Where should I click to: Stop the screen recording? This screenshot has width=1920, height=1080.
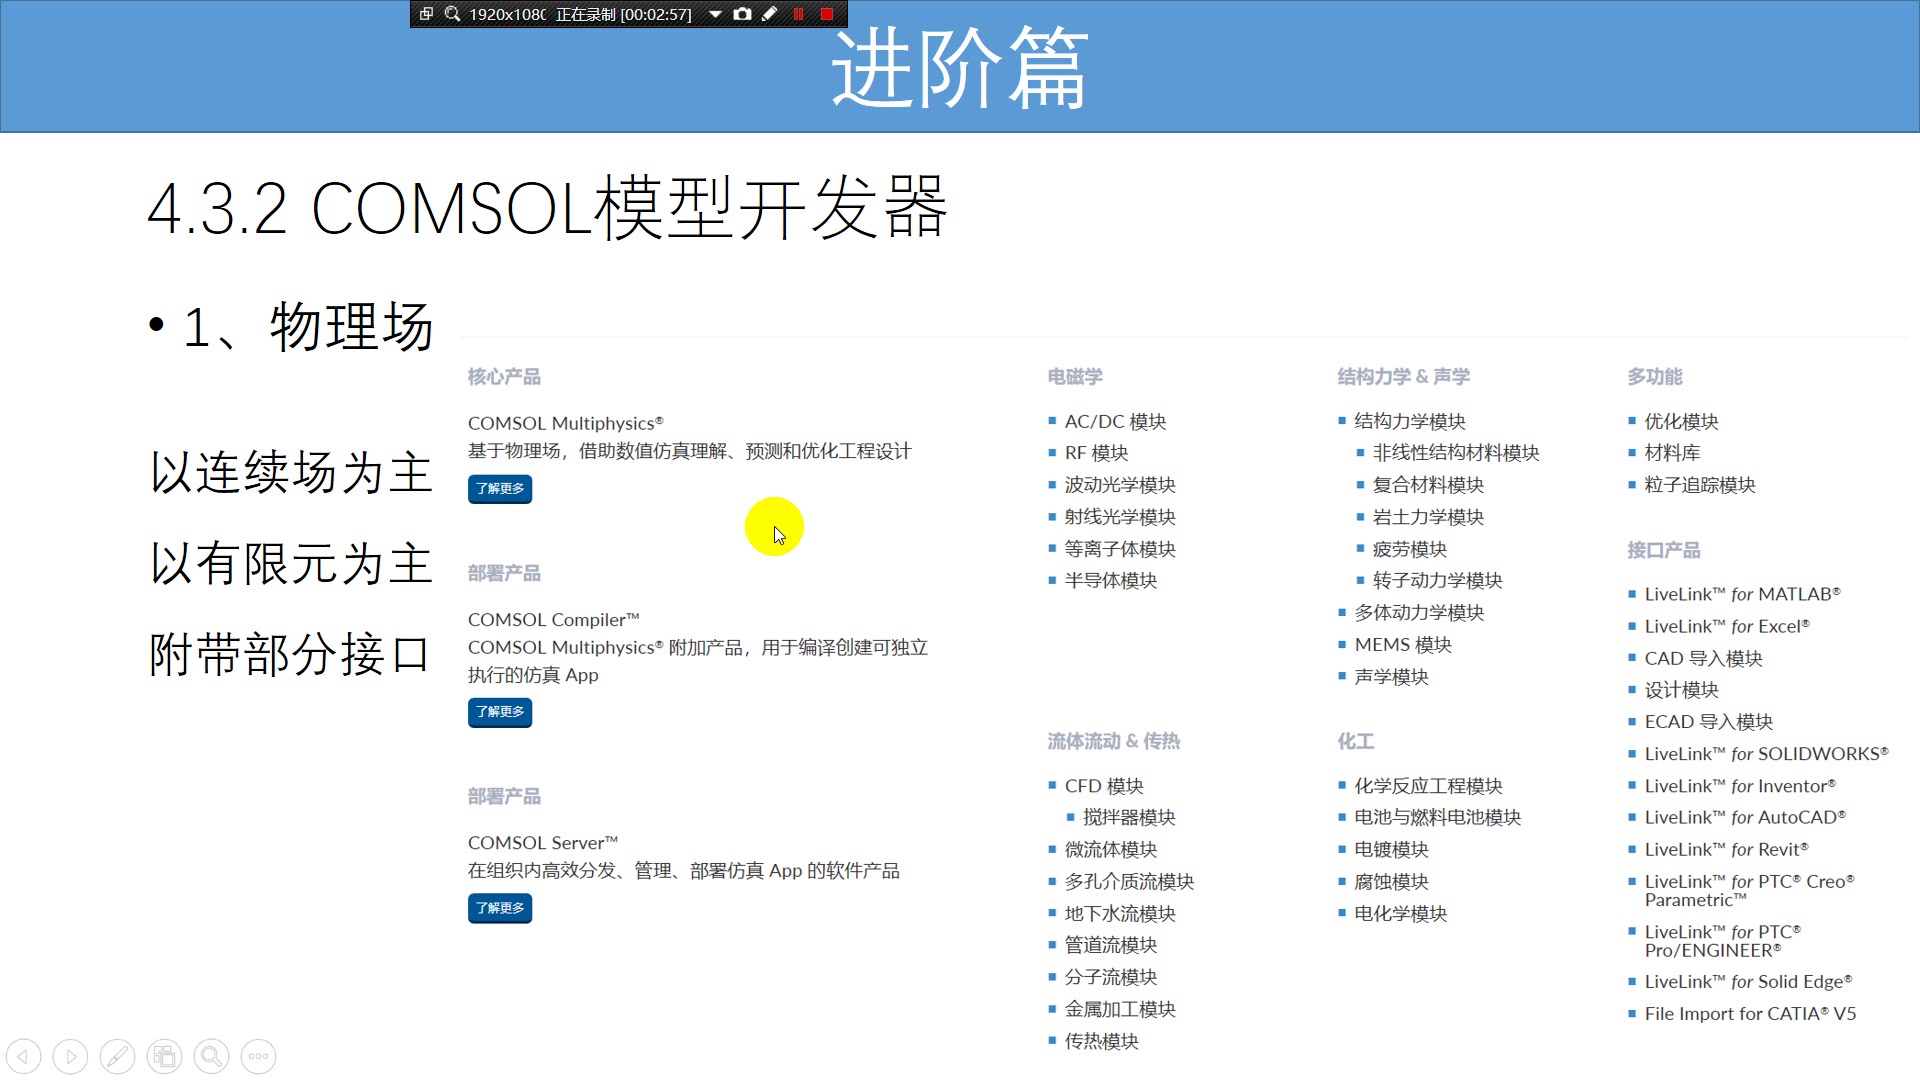pyautogui.click(x=827, y=14)
